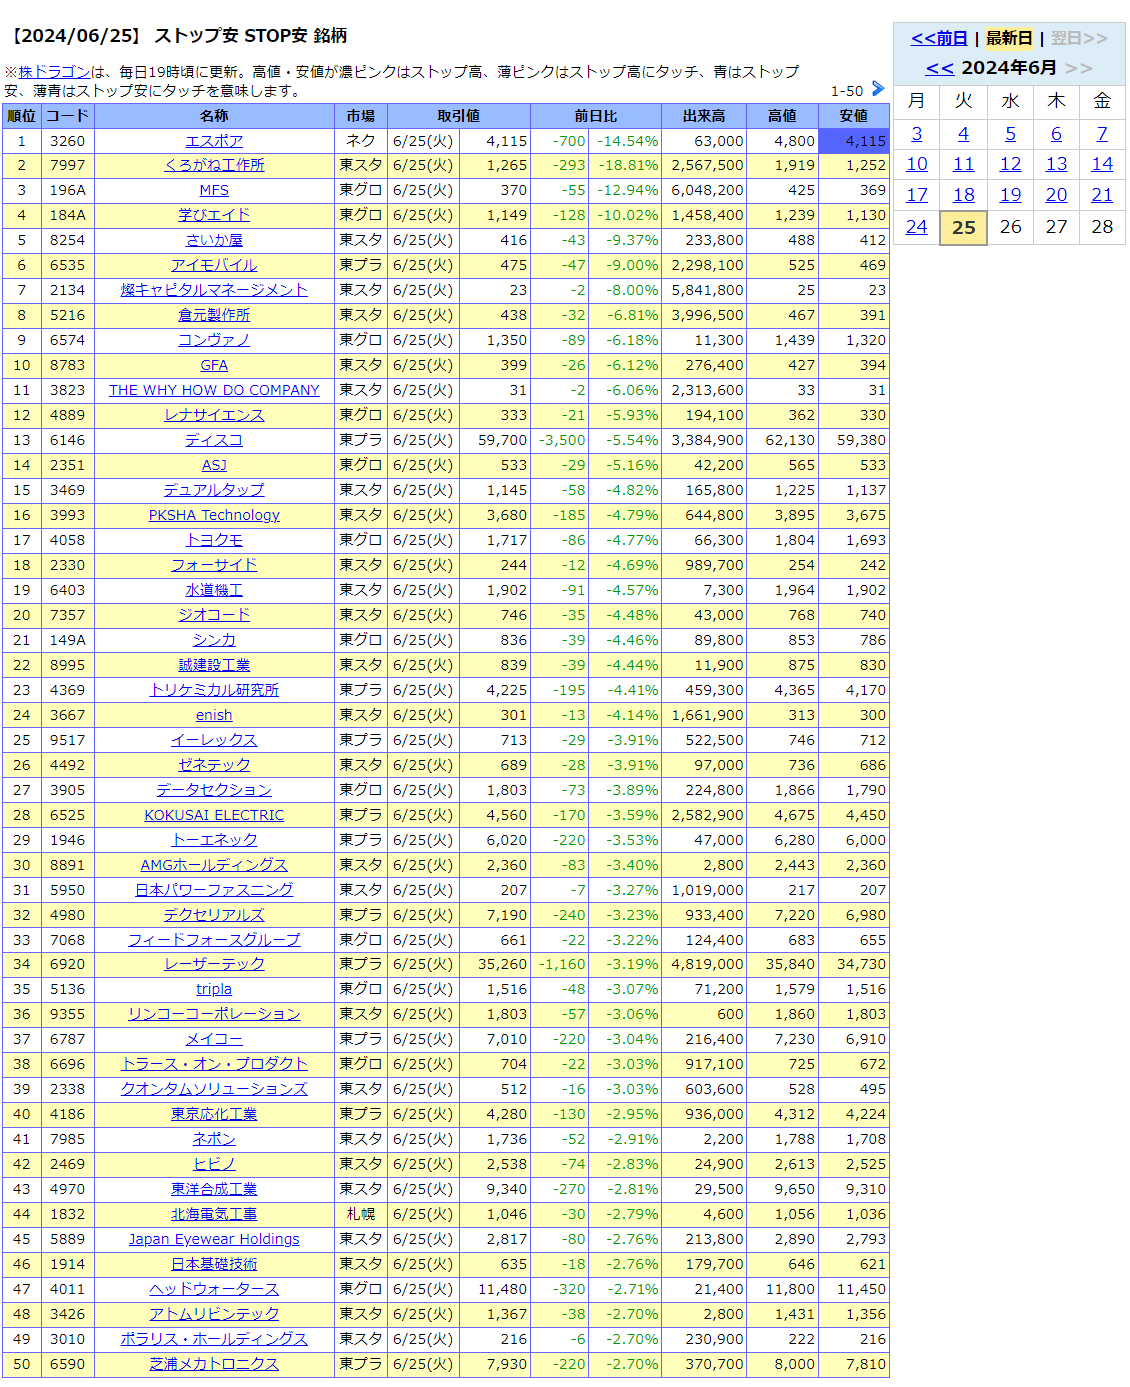Open the トヨクモ stock link

[214, 540]
